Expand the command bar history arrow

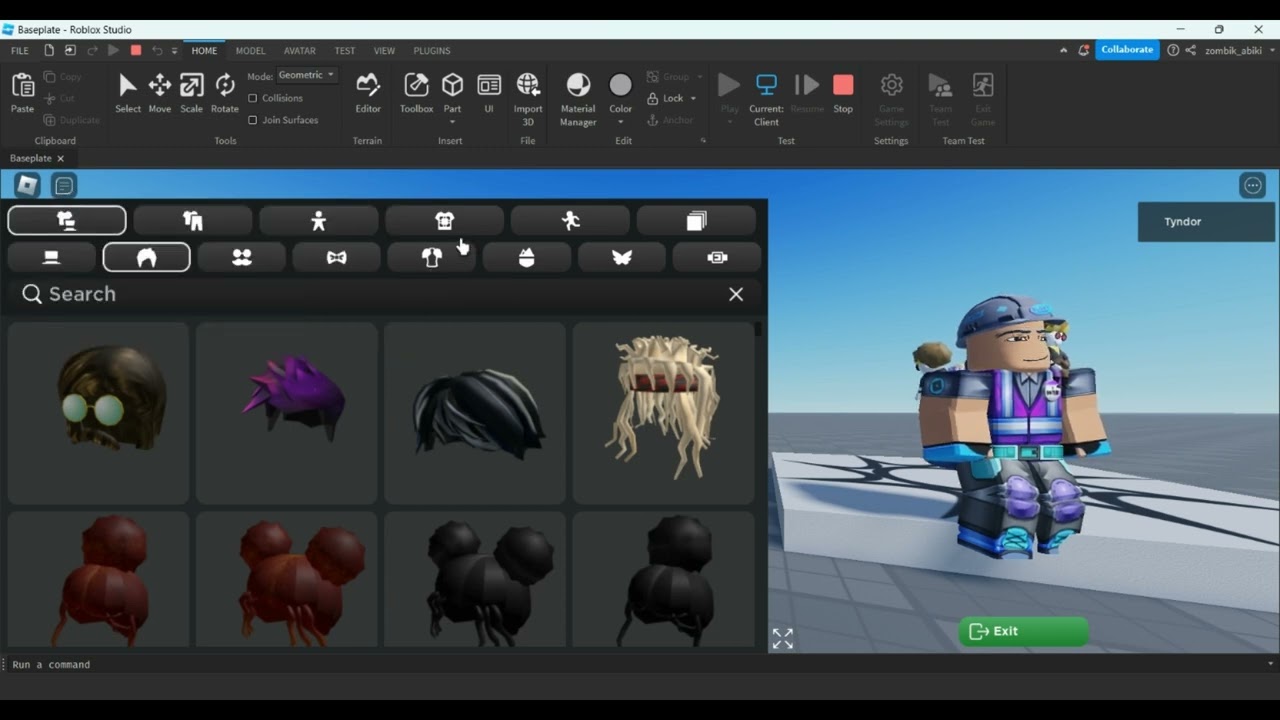(x=1271, y=664)
